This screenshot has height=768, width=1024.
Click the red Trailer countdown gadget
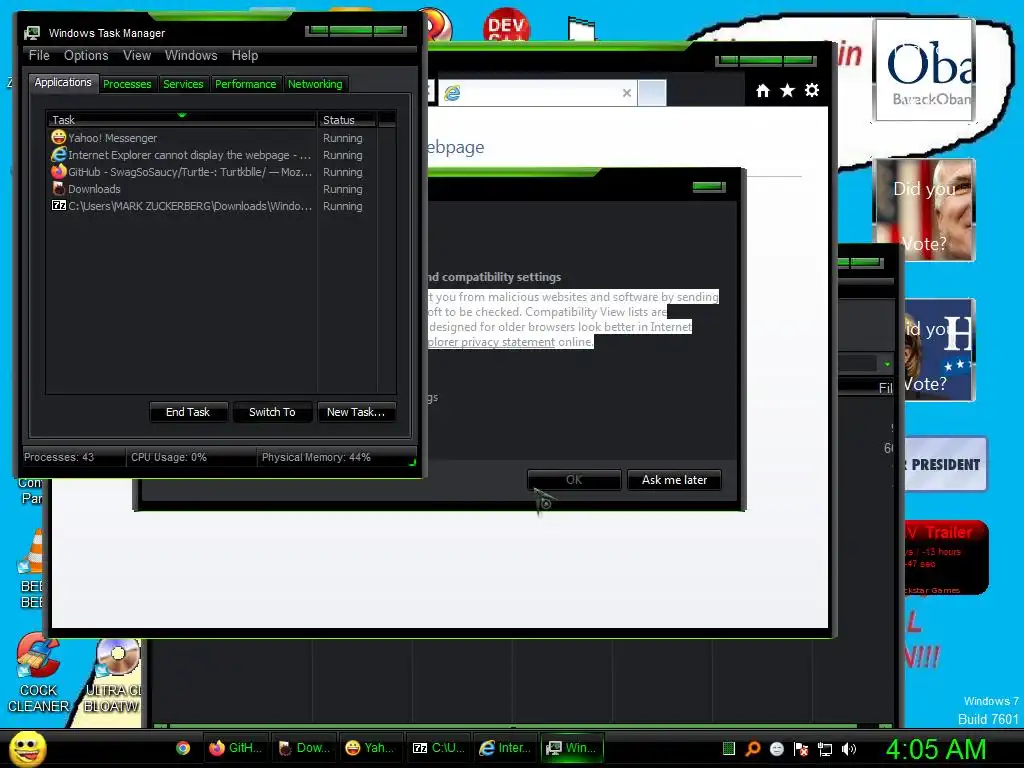click(946, 558)
